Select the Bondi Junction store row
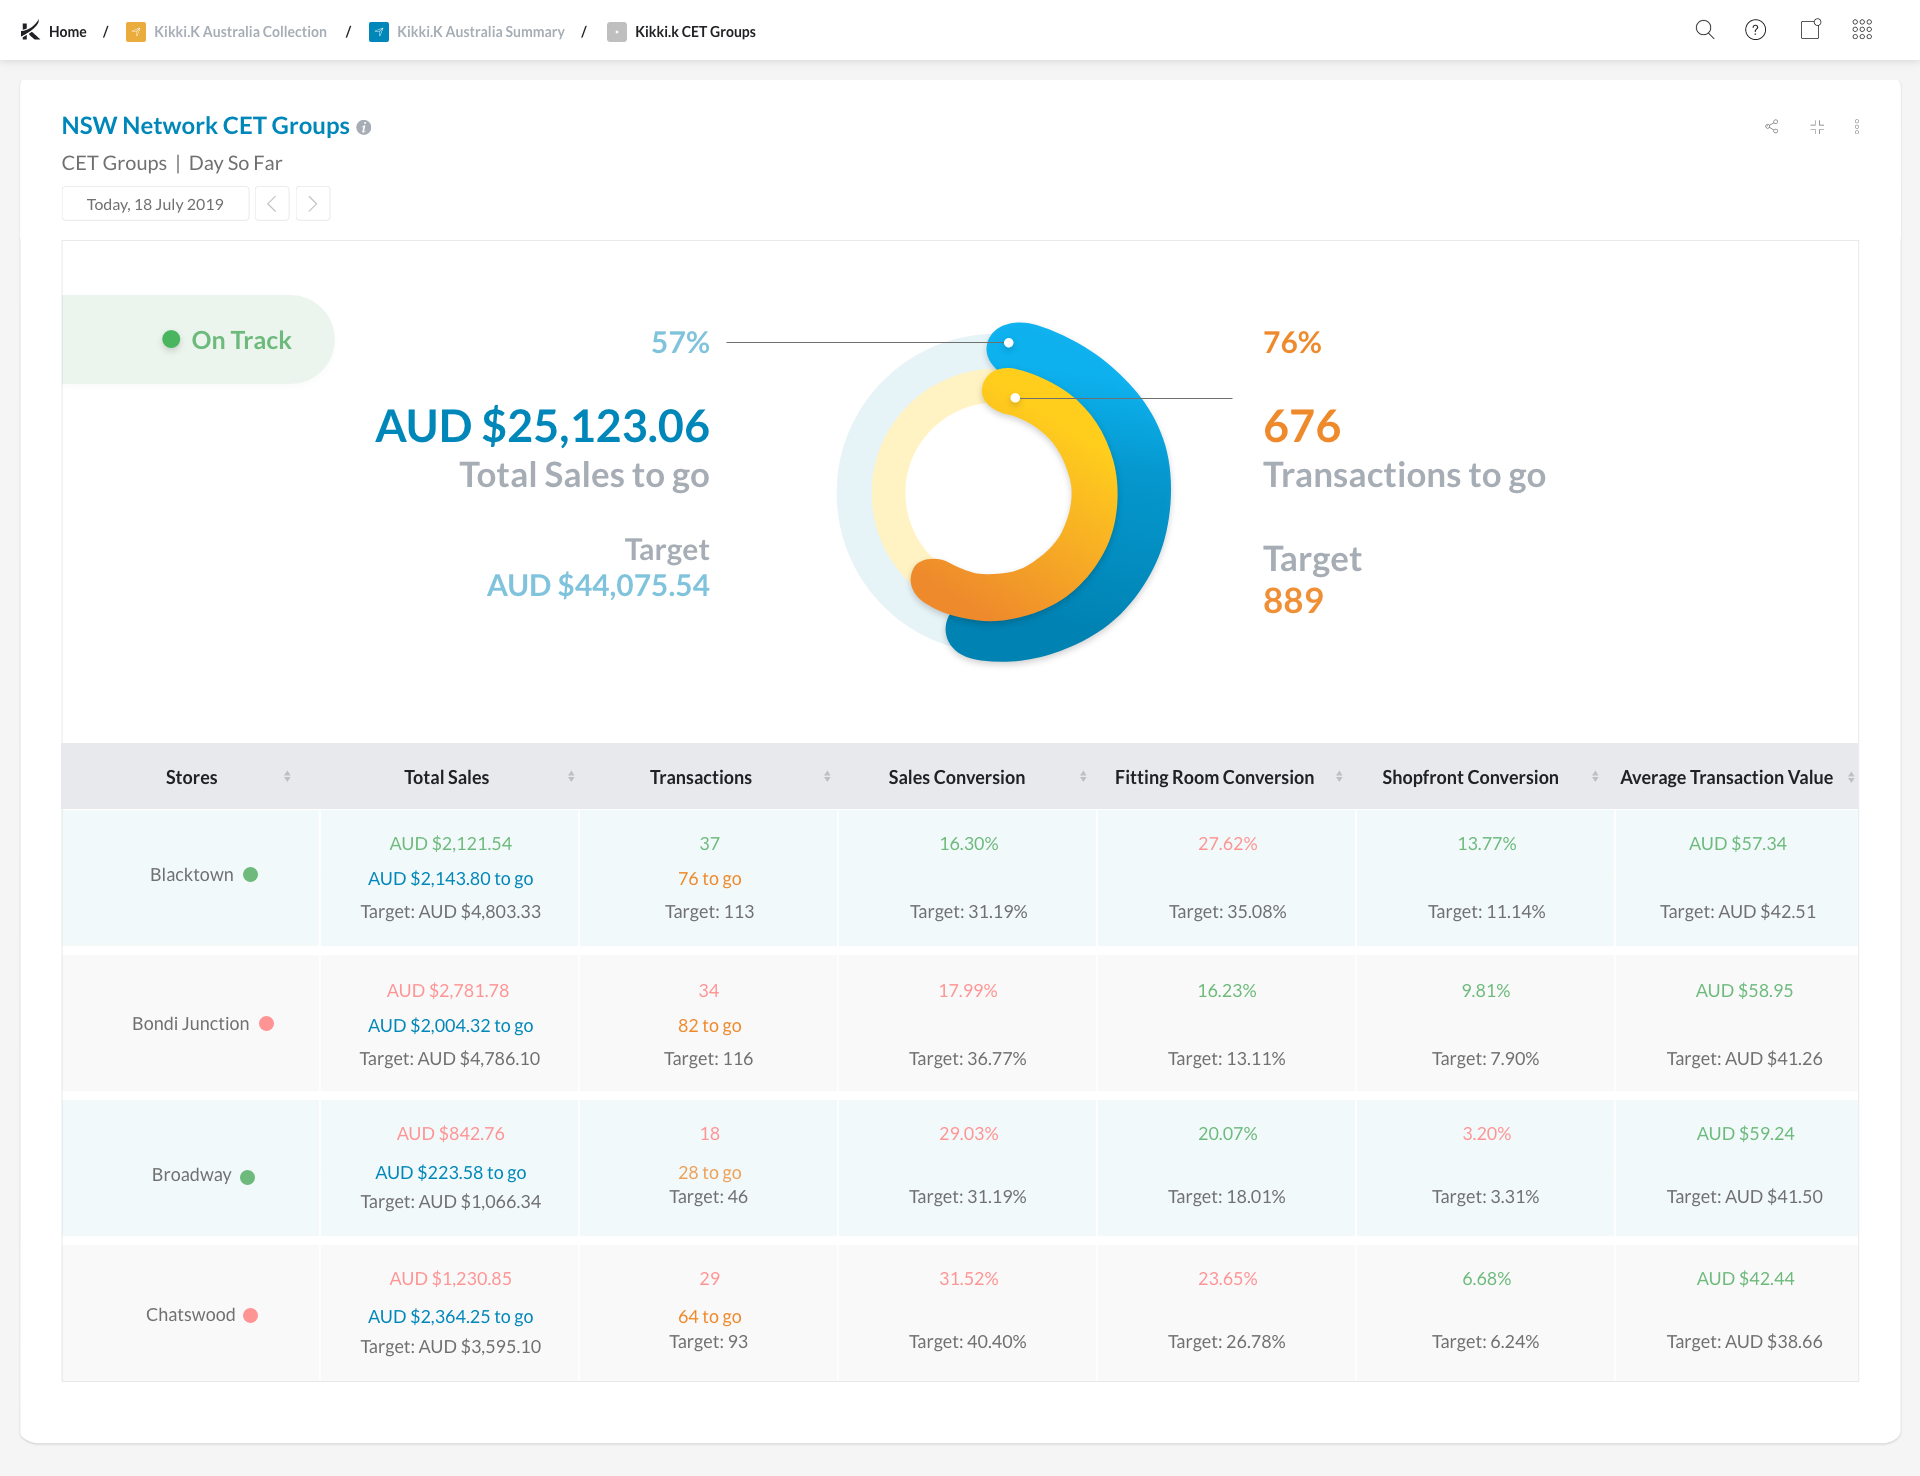The height and width of the screenshot is (1476, 1920). (190, 1024)
